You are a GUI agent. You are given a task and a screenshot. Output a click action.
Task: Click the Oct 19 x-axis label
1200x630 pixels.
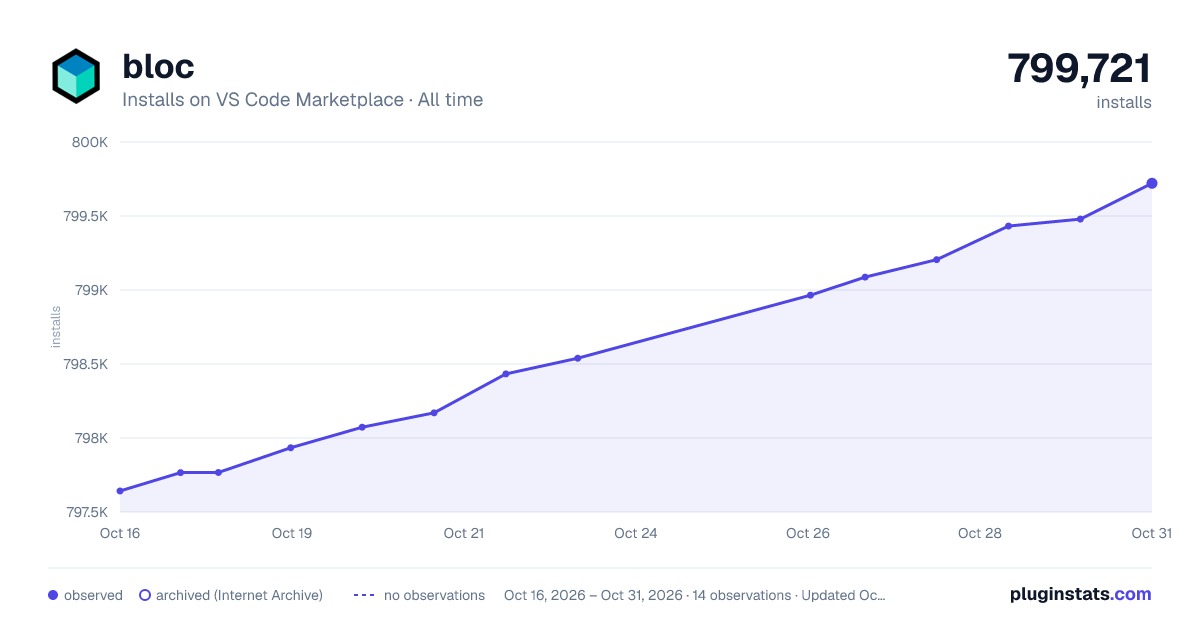pos(292,533)
